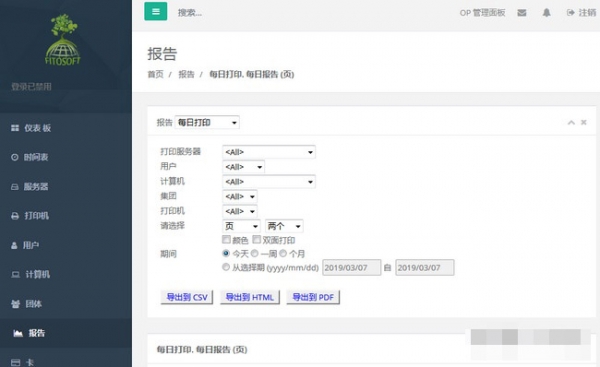The image size is (600, 367).
Task: Click the 计算机 laptop icon
Action: pyautogui.click(x=15, y=274)
